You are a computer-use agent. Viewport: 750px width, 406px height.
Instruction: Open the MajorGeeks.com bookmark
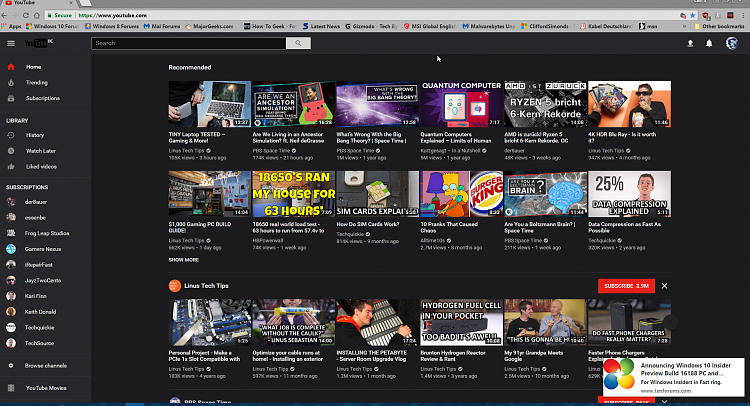209,26
